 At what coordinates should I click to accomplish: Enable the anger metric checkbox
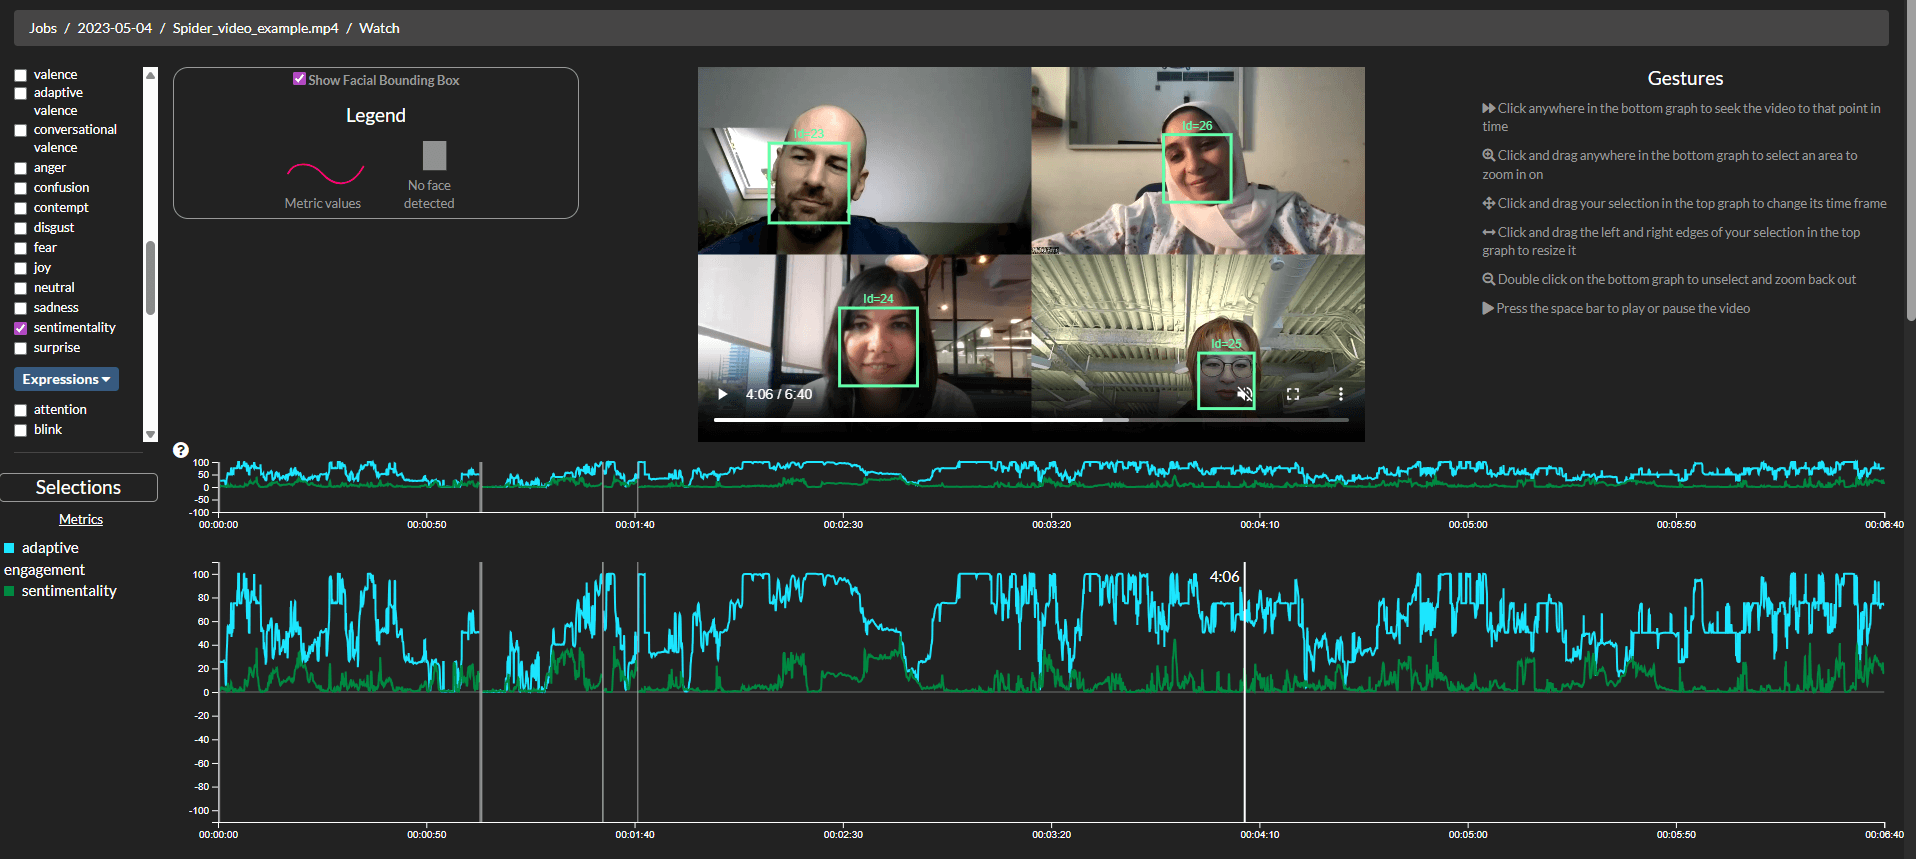coord(20,168)
